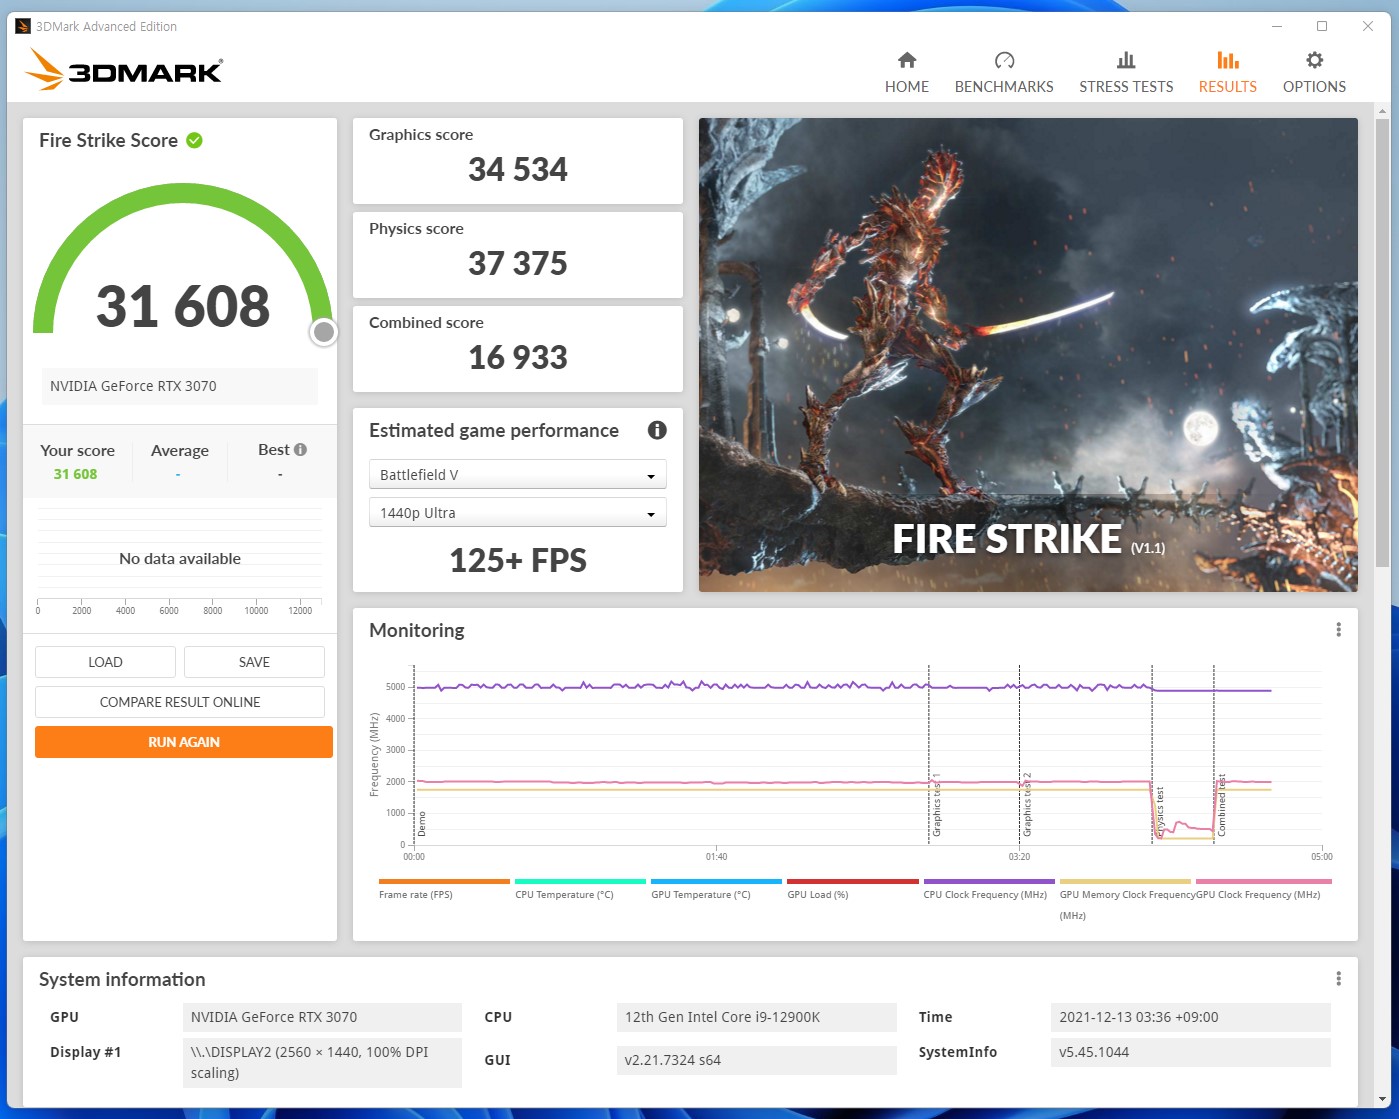The image size is (1399, 1119).
Task: Toggle GPU Clock Frequency legend series
Action: click(x=1264, y=890)
